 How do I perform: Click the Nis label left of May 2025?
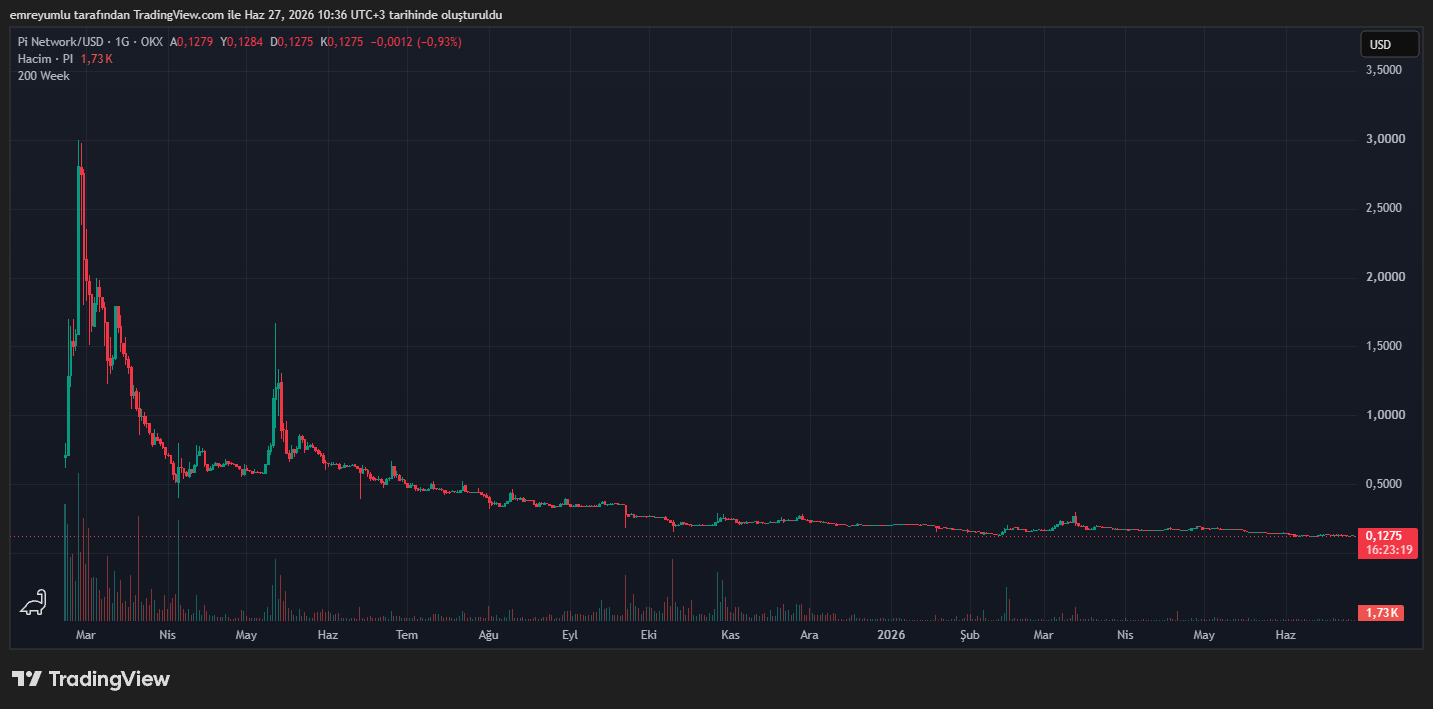pyautogui.click(x=168, y=635)
